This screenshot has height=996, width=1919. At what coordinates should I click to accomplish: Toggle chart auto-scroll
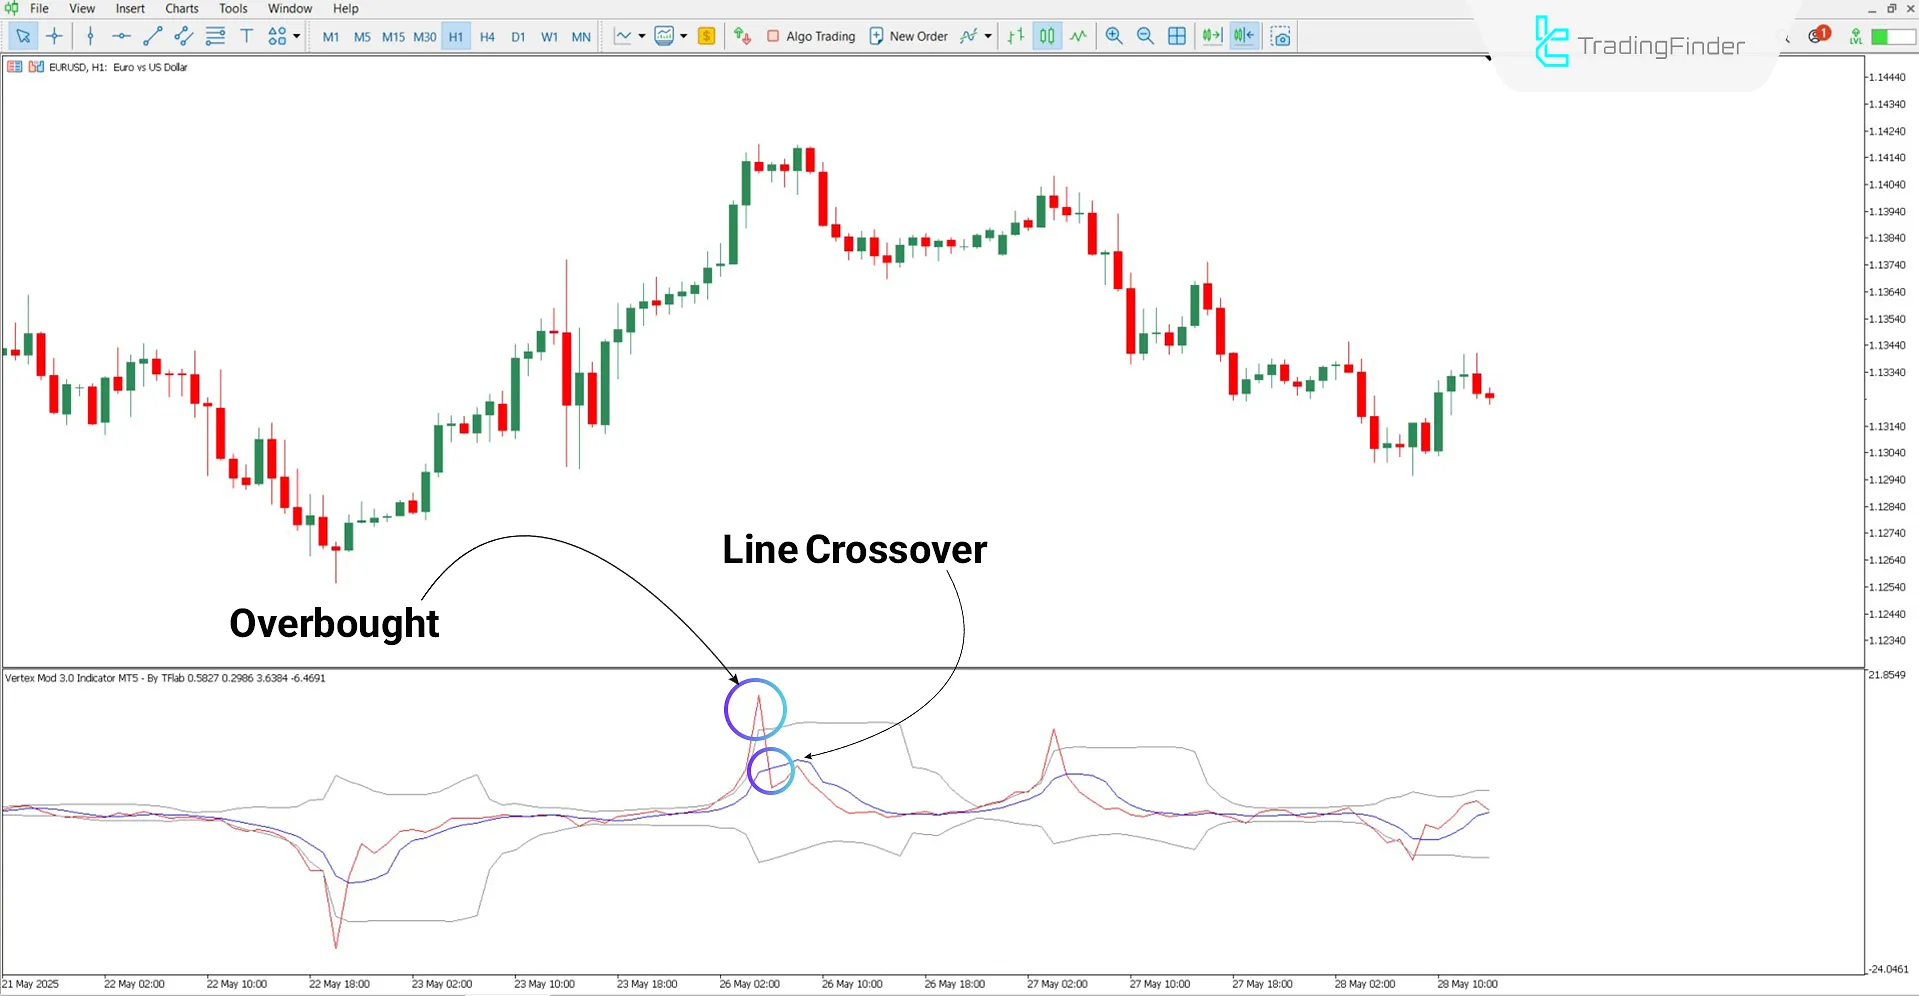click(1212, 36)
